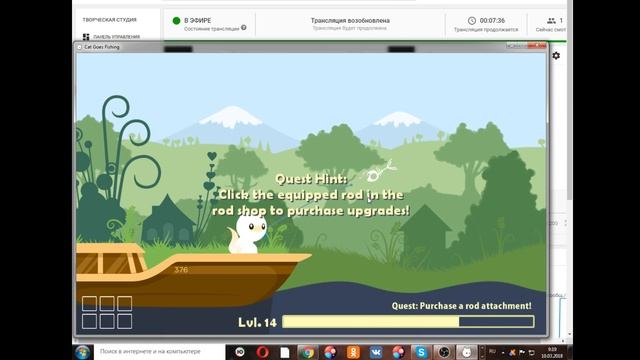Viewport: 640px width, 360px height.
Task: Select the first empty inventory slot
Action: click(x=89, y=304)
